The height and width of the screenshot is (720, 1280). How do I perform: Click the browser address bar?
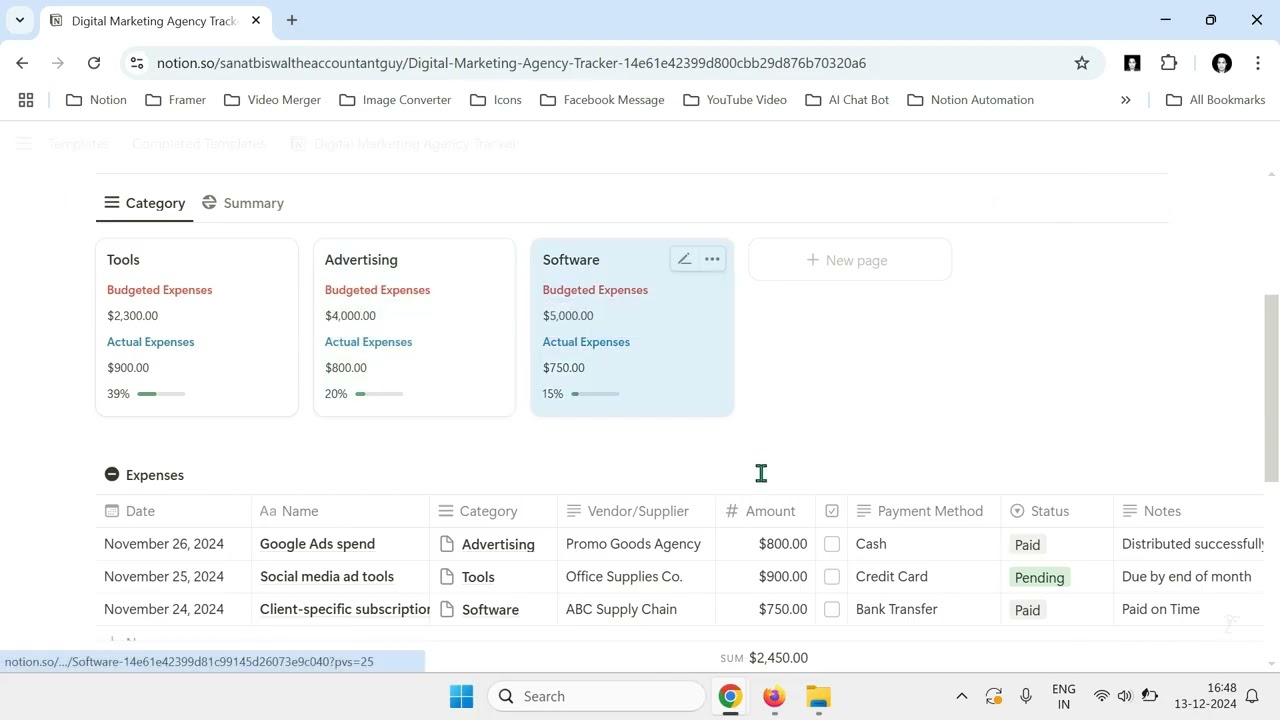(610, 63)
